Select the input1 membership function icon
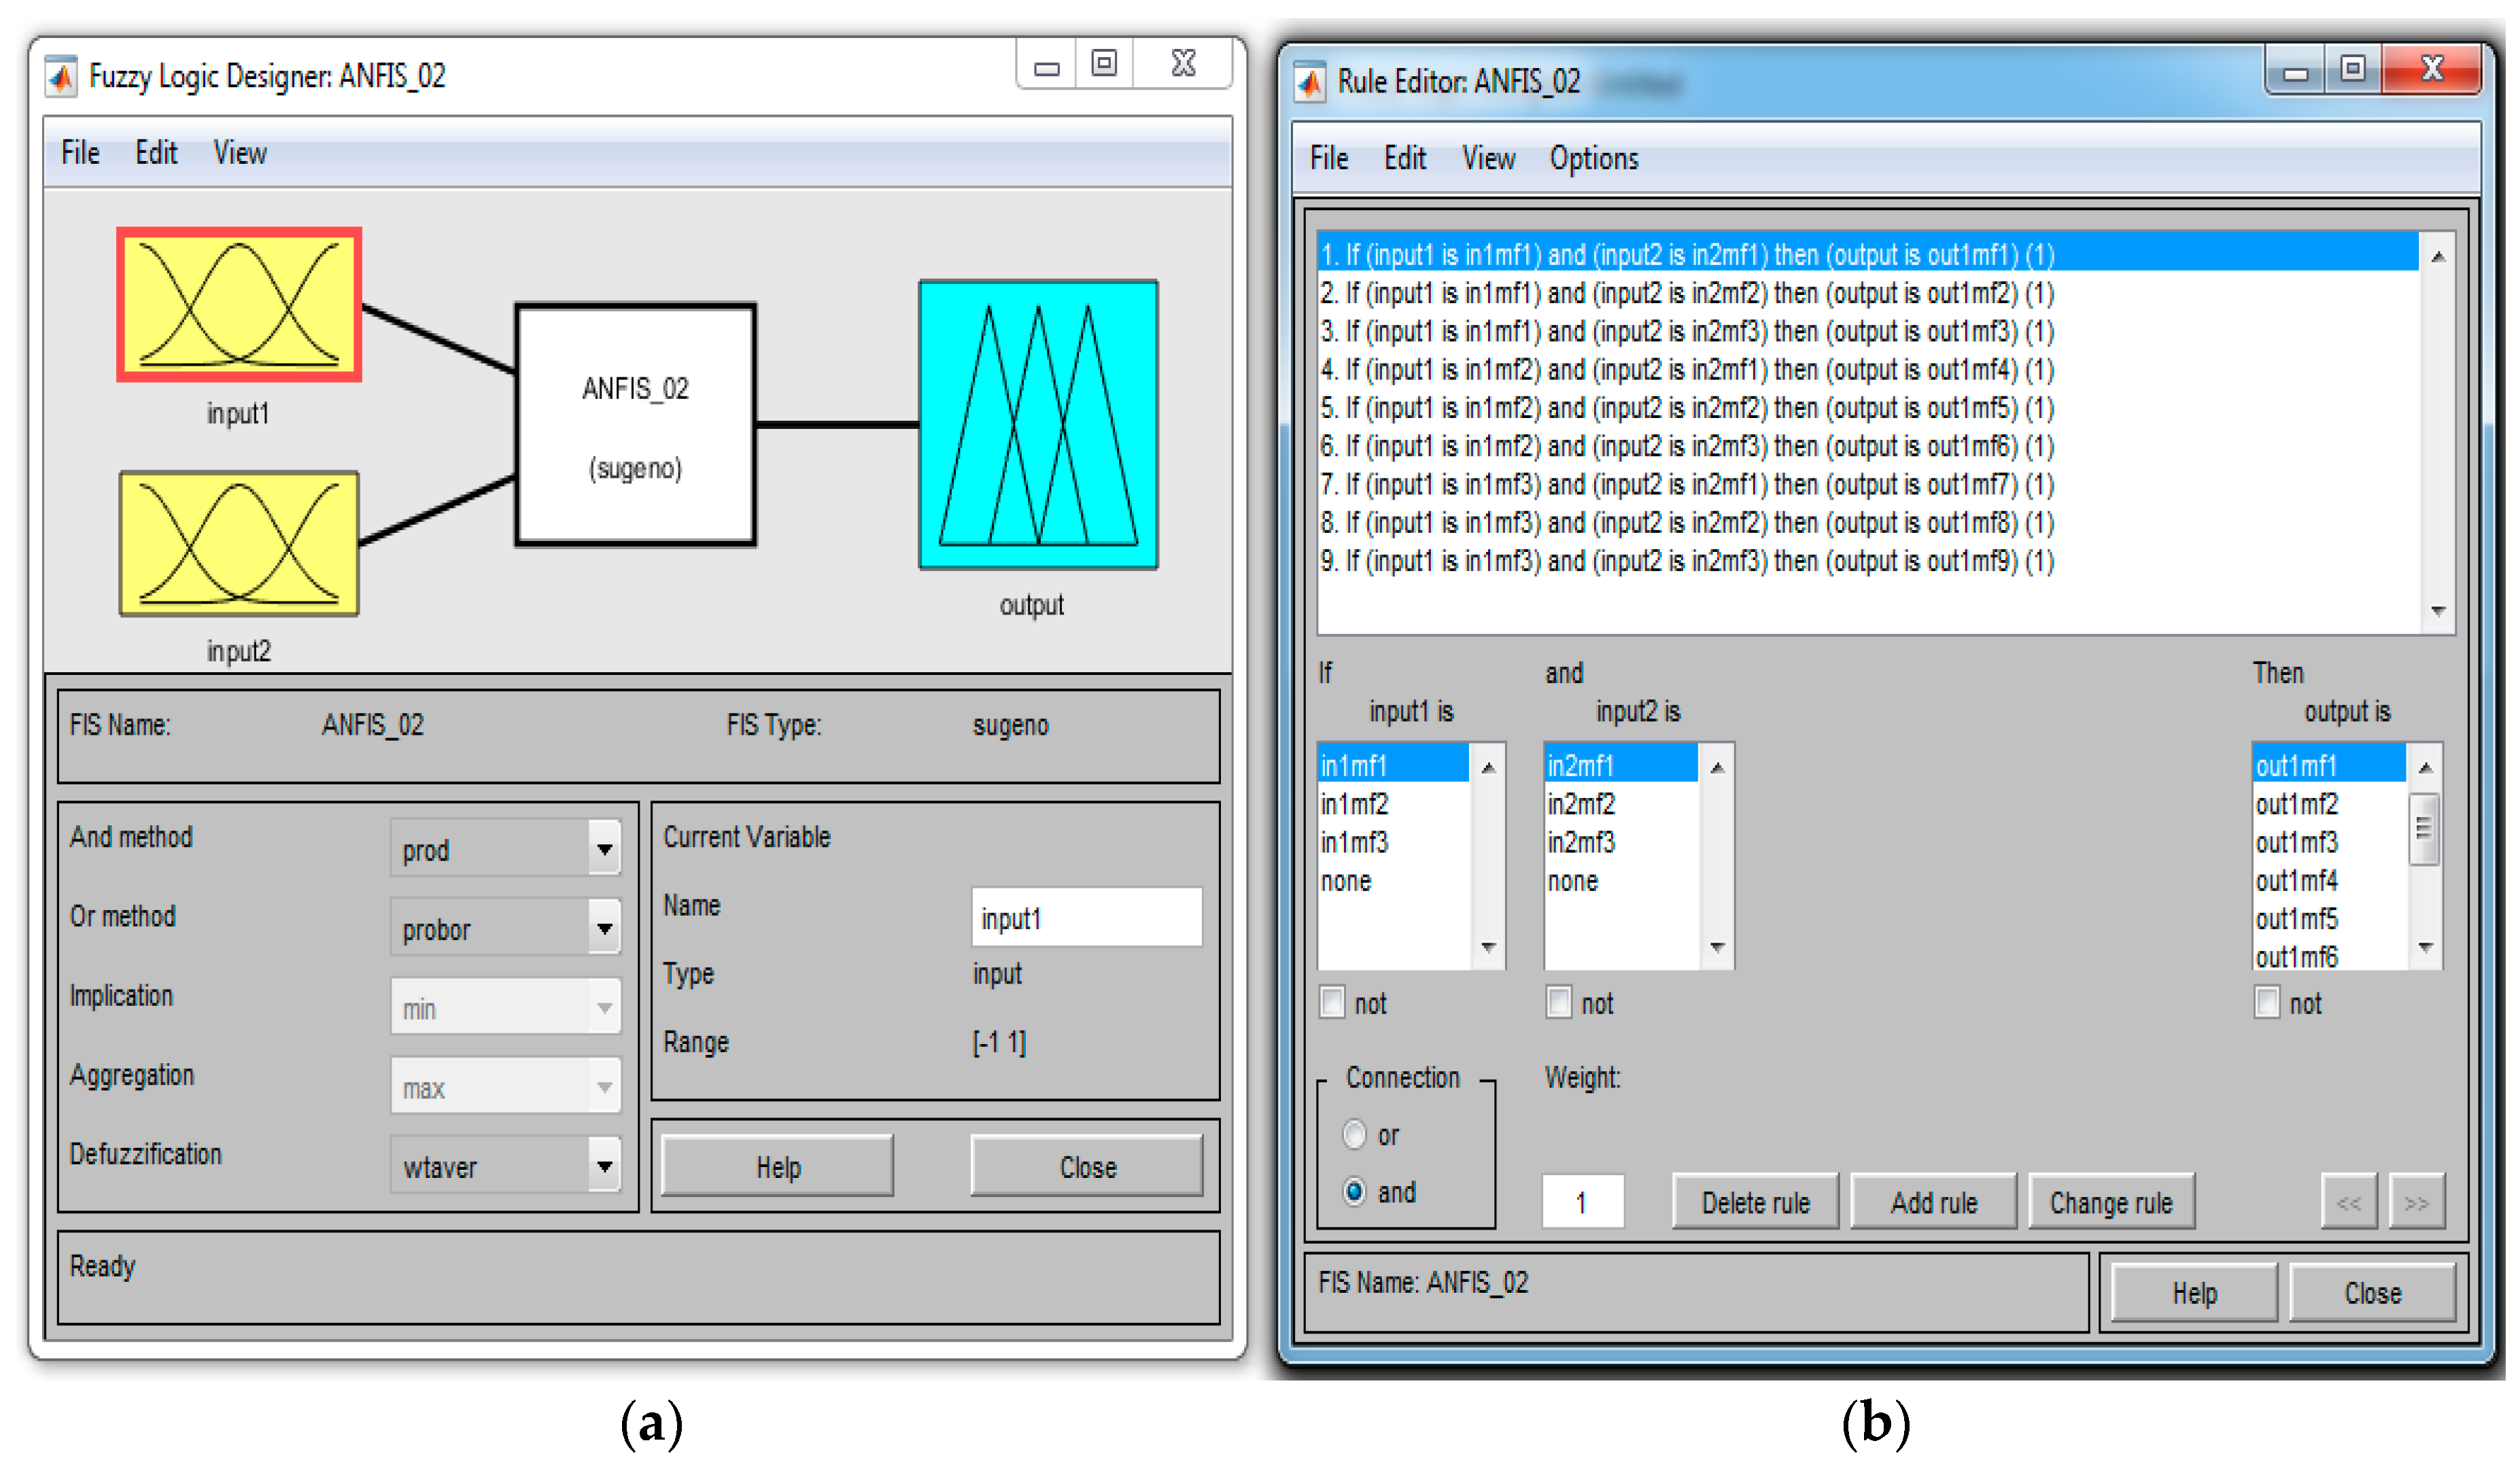The image size is (2520, 1460). pos(238,304)
